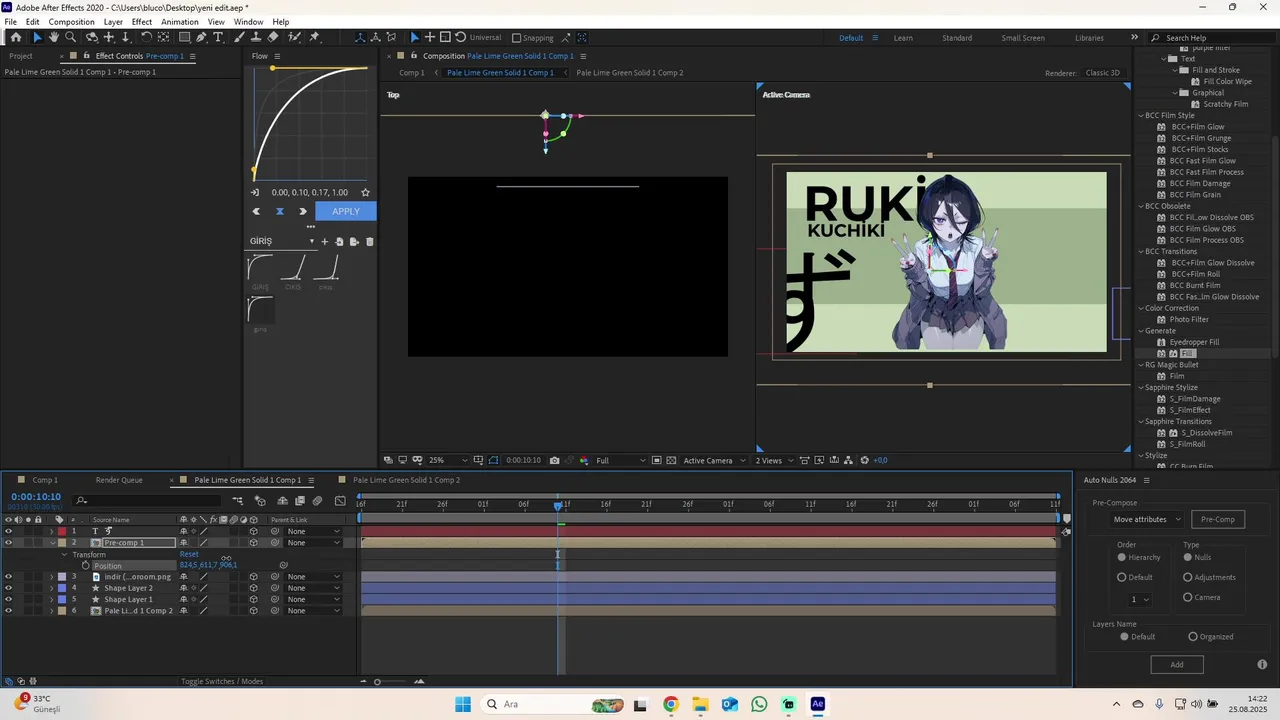The image size is (1280, 720).
Task: Click the timeline zoom slider handle
Action: 377,682
